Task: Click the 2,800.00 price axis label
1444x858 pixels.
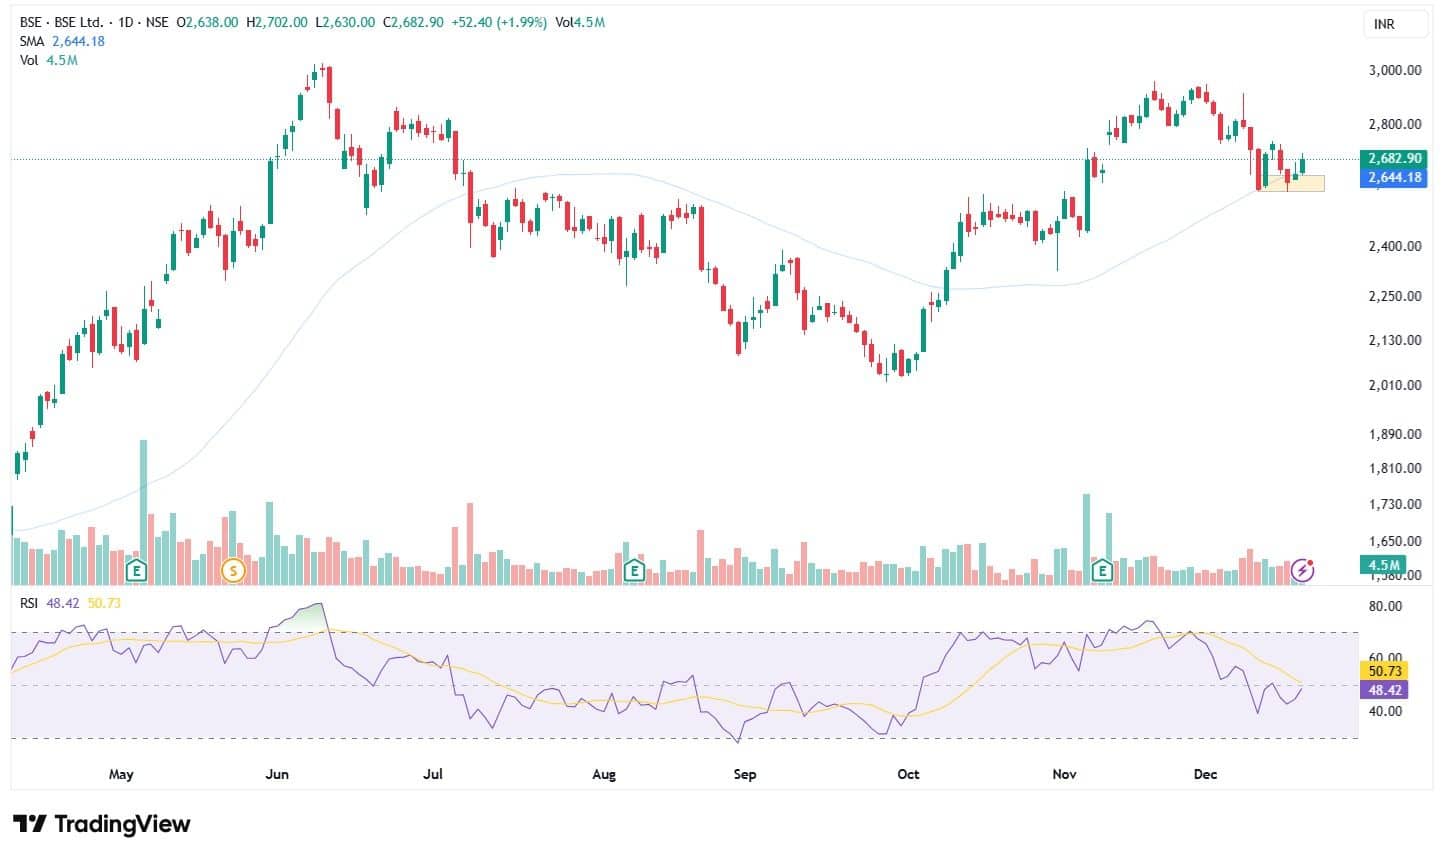Action: tap(1395, 124)
